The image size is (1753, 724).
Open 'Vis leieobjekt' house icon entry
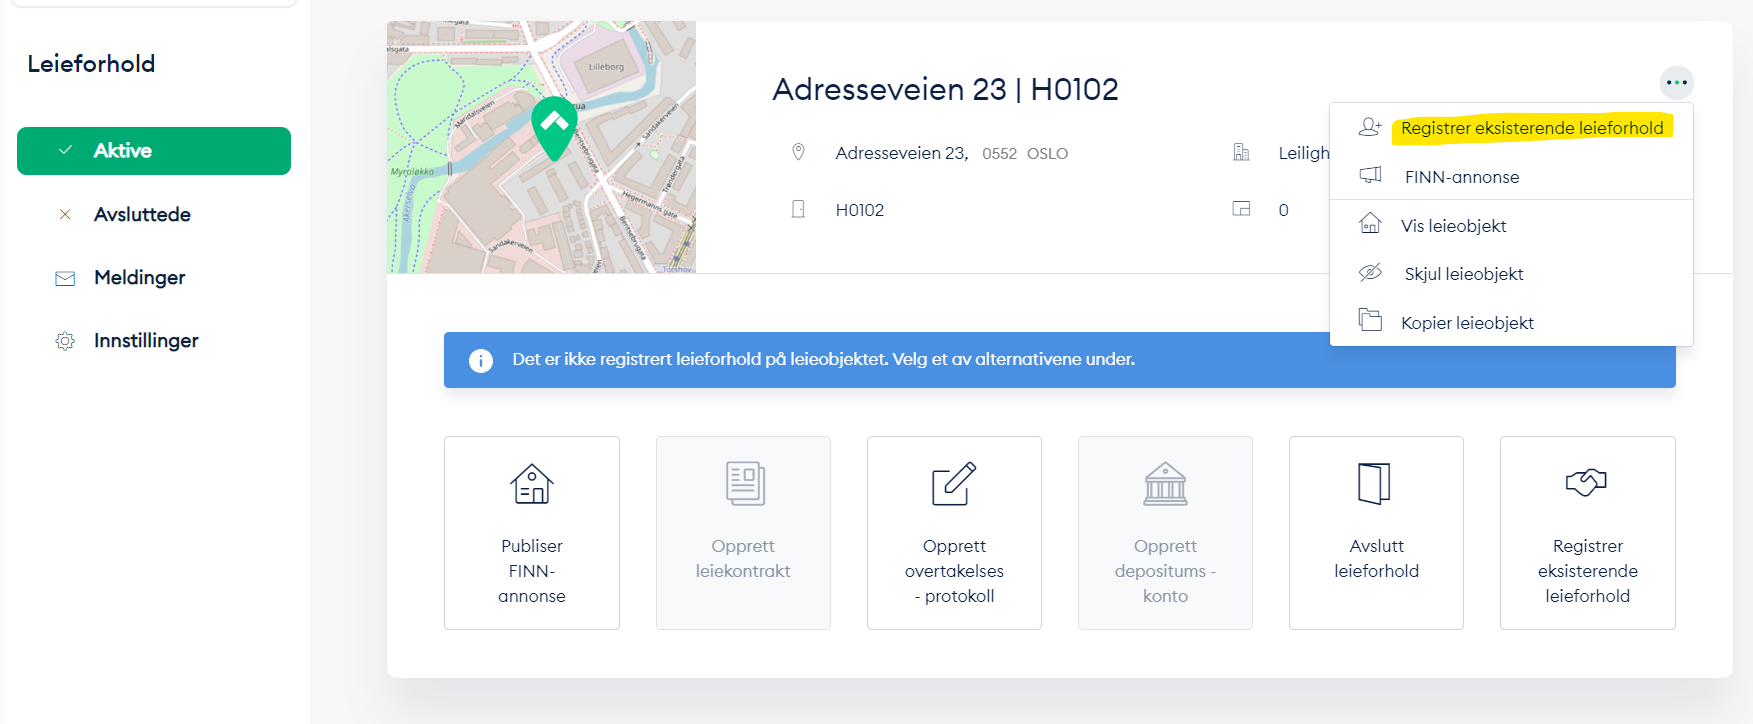tap(1370, 224)
